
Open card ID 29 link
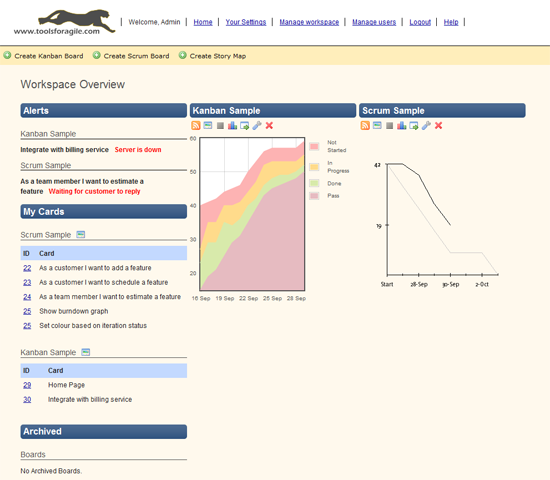27,385
